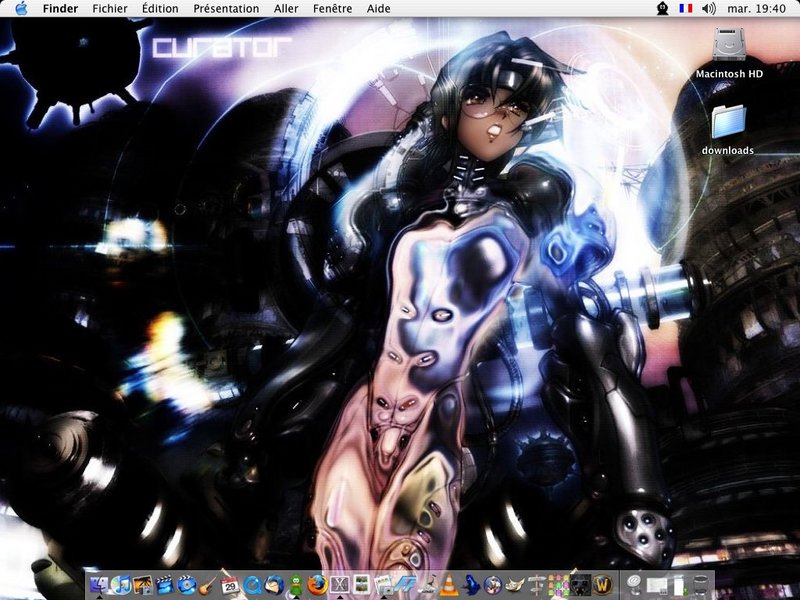Screen dimensions: 800x600
Task: Open iDVD from the Dock
Action: click(x=187, y=585)
